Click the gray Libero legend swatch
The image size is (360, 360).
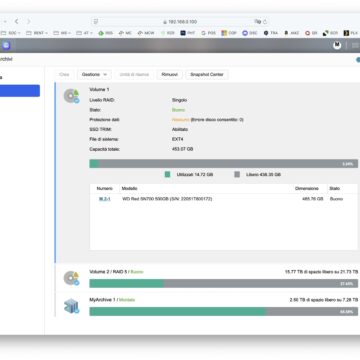pos(237,174)
